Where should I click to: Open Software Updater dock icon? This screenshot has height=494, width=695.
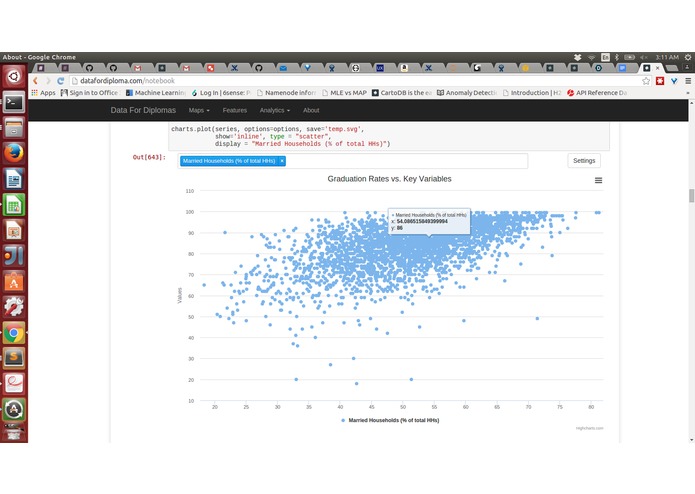coord(14,410)
